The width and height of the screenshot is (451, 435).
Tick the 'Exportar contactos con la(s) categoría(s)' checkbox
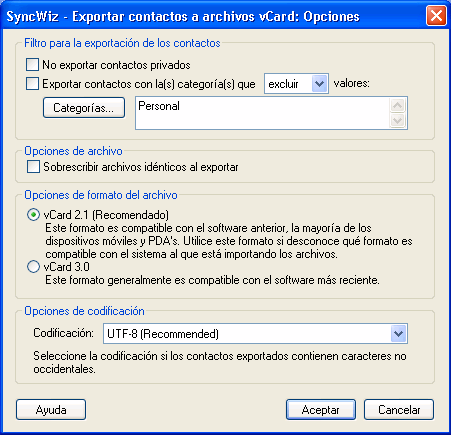coord(32,84)
